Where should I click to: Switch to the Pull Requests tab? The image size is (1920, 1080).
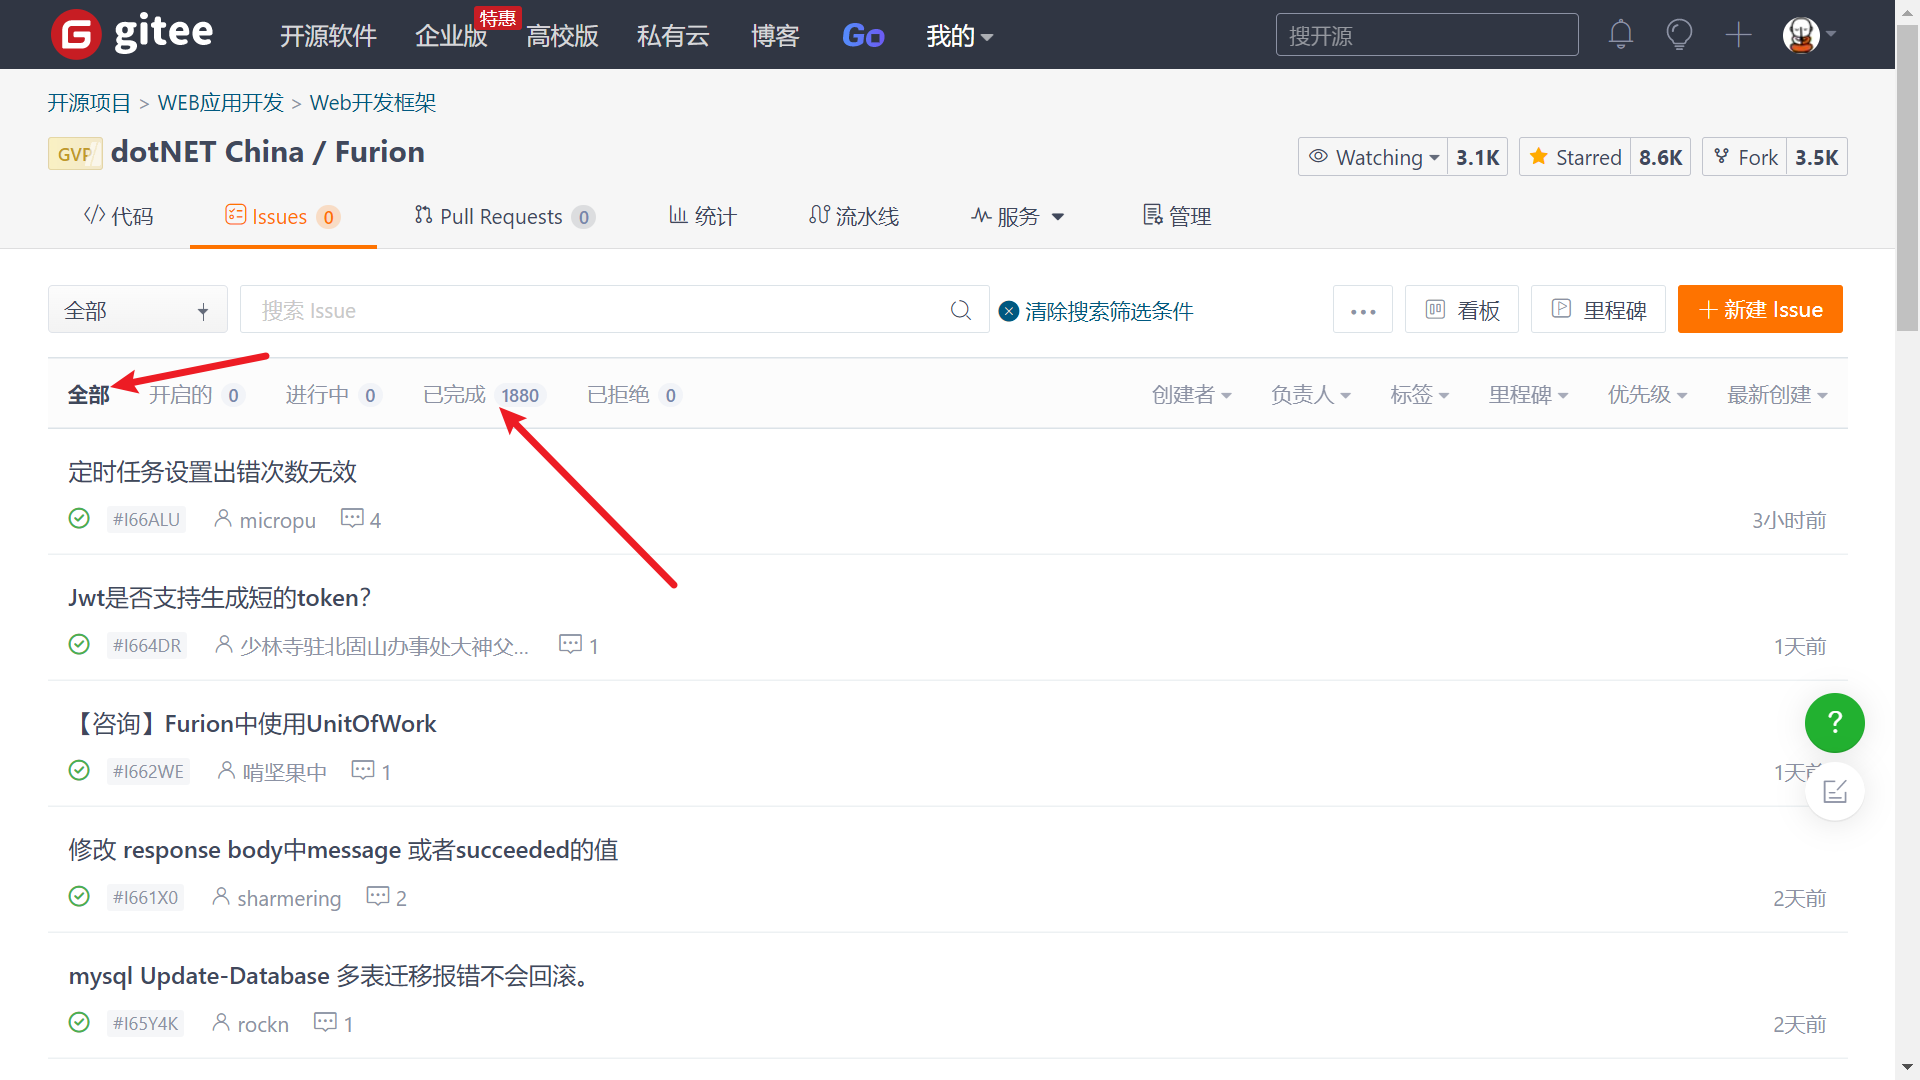[x=503, y=216]
